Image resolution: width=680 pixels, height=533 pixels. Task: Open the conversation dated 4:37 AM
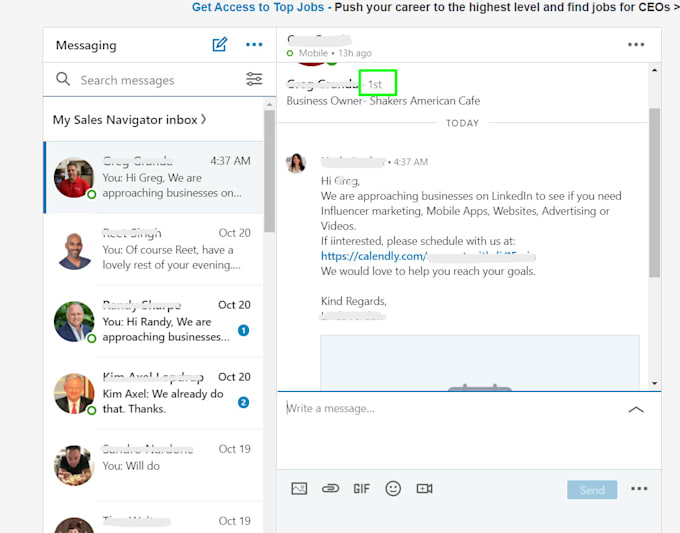[154, 178]
